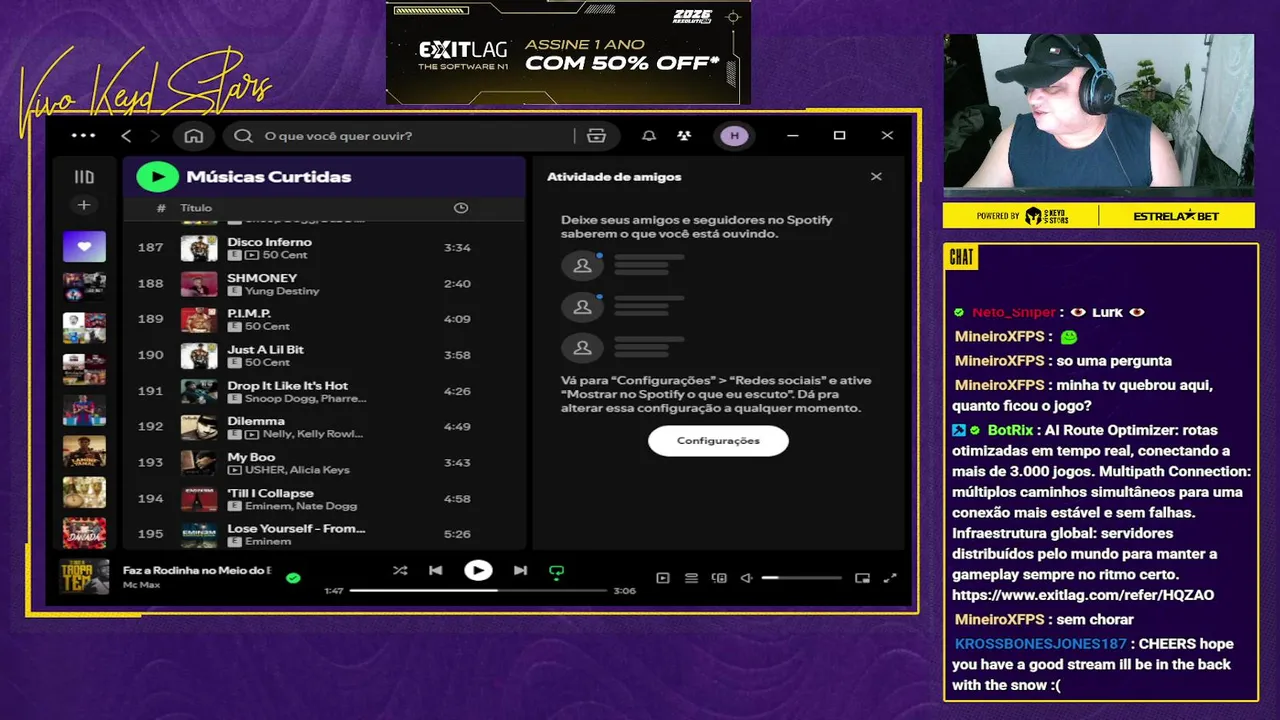Collapse Your Library sidebar icon

click(84, 177)
